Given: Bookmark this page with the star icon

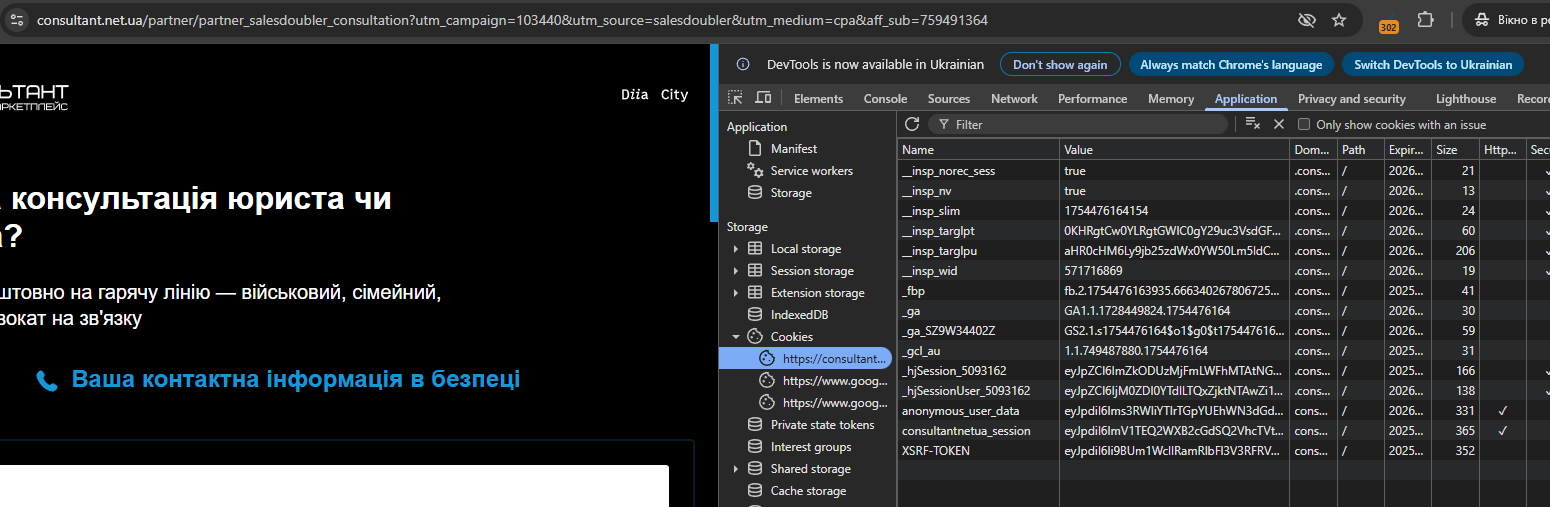Looking at the screenshot, I should [x=1339, y=20].
